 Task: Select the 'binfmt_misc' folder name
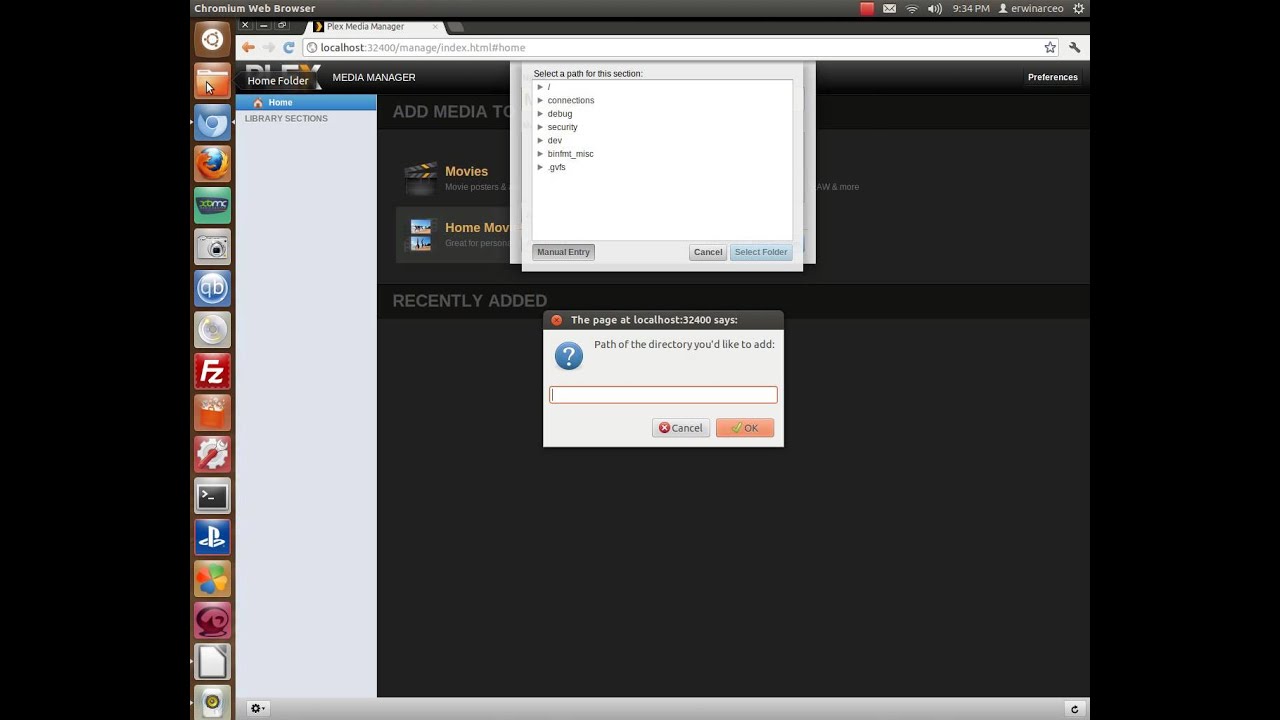coord(570,154)
